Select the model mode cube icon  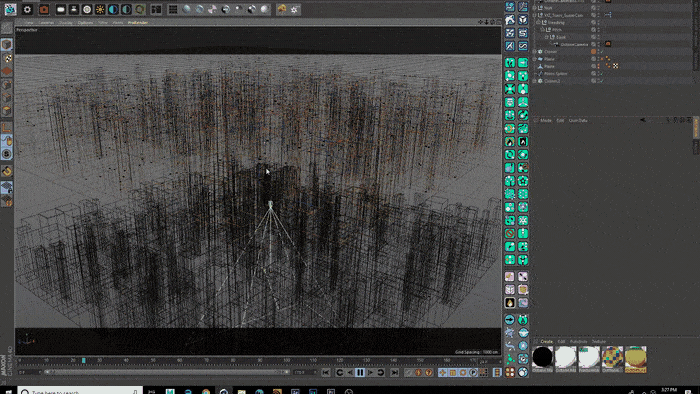pos(7,45)
